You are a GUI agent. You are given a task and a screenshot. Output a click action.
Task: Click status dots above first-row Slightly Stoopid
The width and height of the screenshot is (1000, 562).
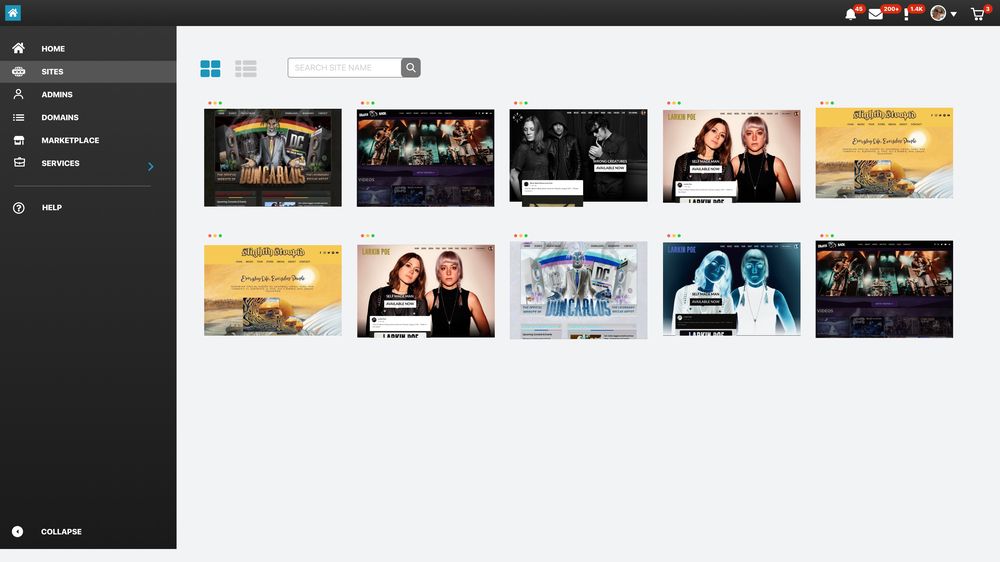[827, 103]
